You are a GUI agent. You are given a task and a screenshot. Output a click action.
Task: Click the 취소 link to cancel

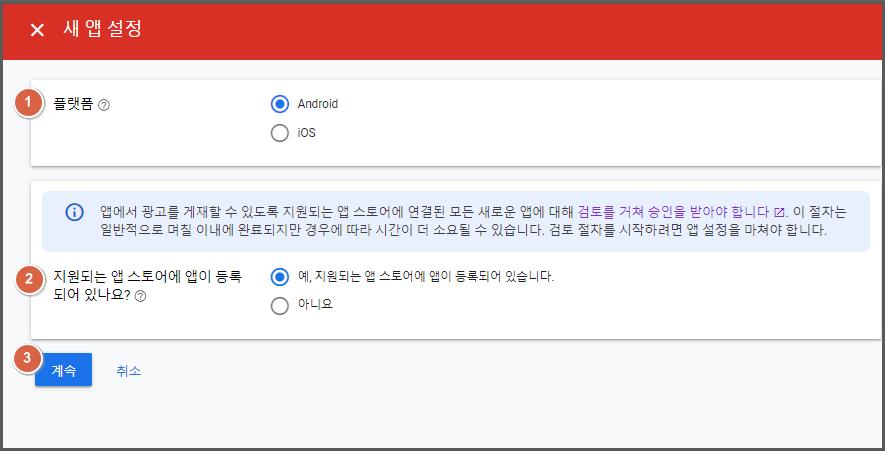point(128,371)
